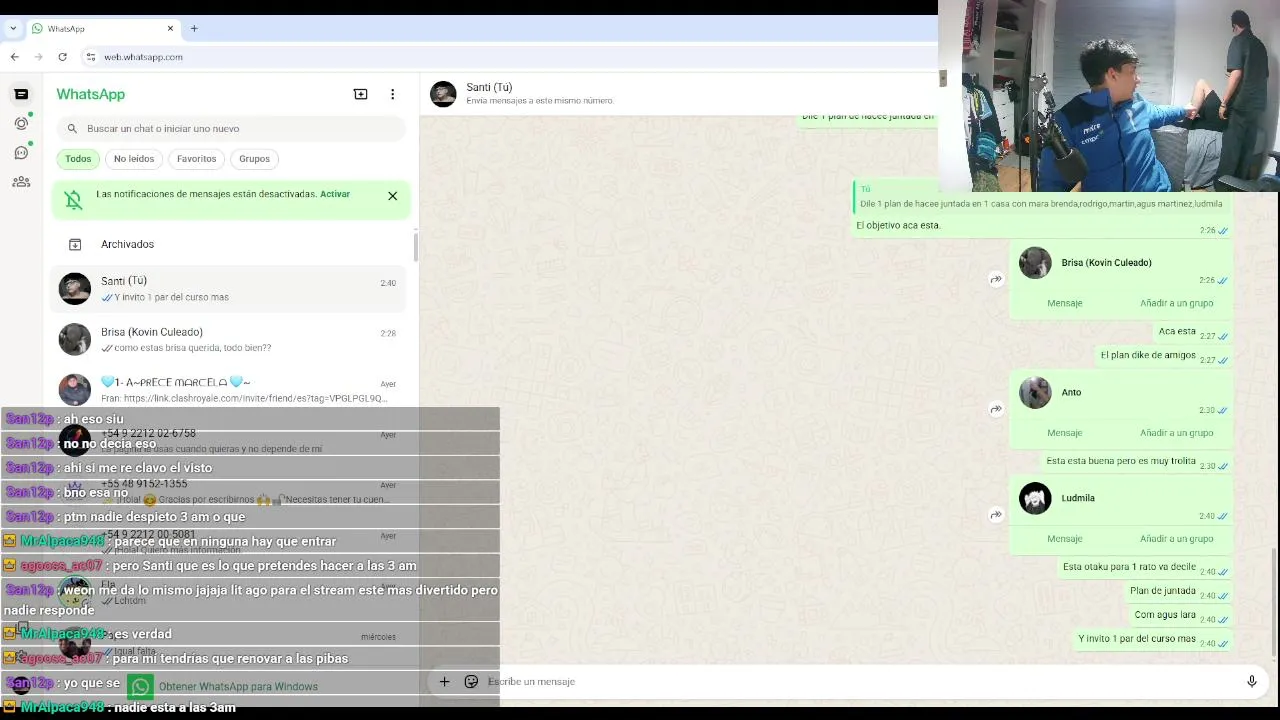This screenshot has width=1280, height=720.
Task: Select the 'Favoritos' filter tab
Action: (x=196, y=159)
